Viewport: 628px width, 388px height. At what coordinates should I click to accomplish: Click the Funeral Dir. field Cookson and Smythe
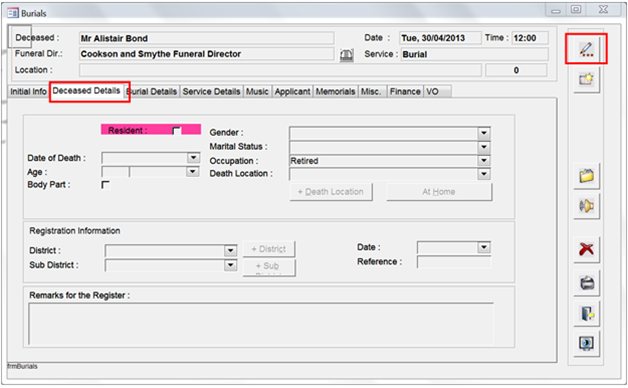[x=207, y=54]
